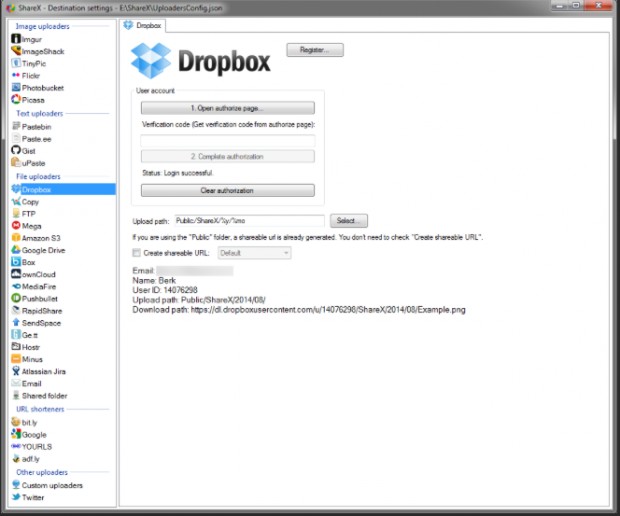Click the TinyPic icon
The image size is (620, 516).
(x=16, y=63)
